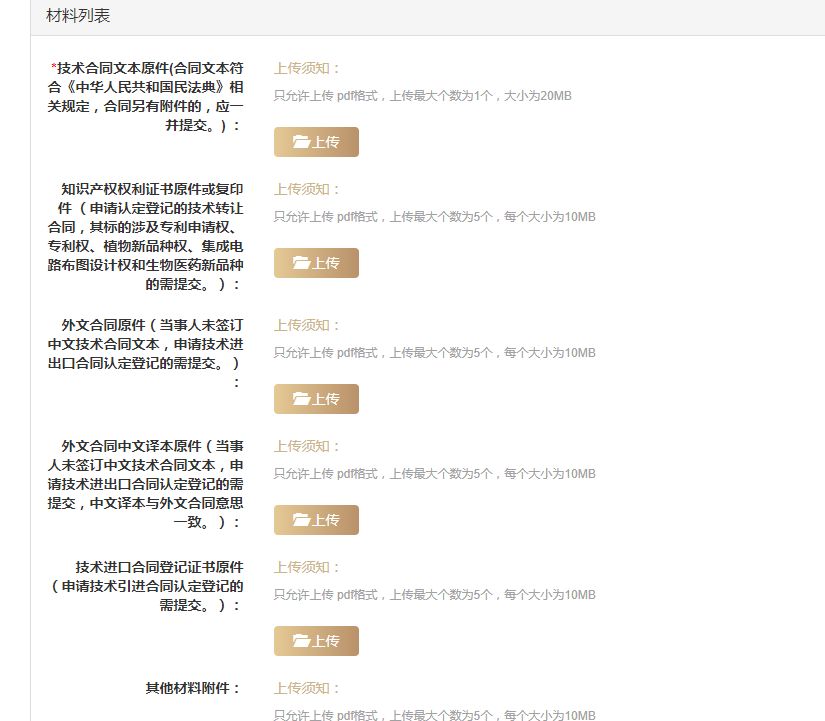Click 上传 under 外文合同中文译本原件
This screenshot has height=721, width=825.
coord(316,519)
